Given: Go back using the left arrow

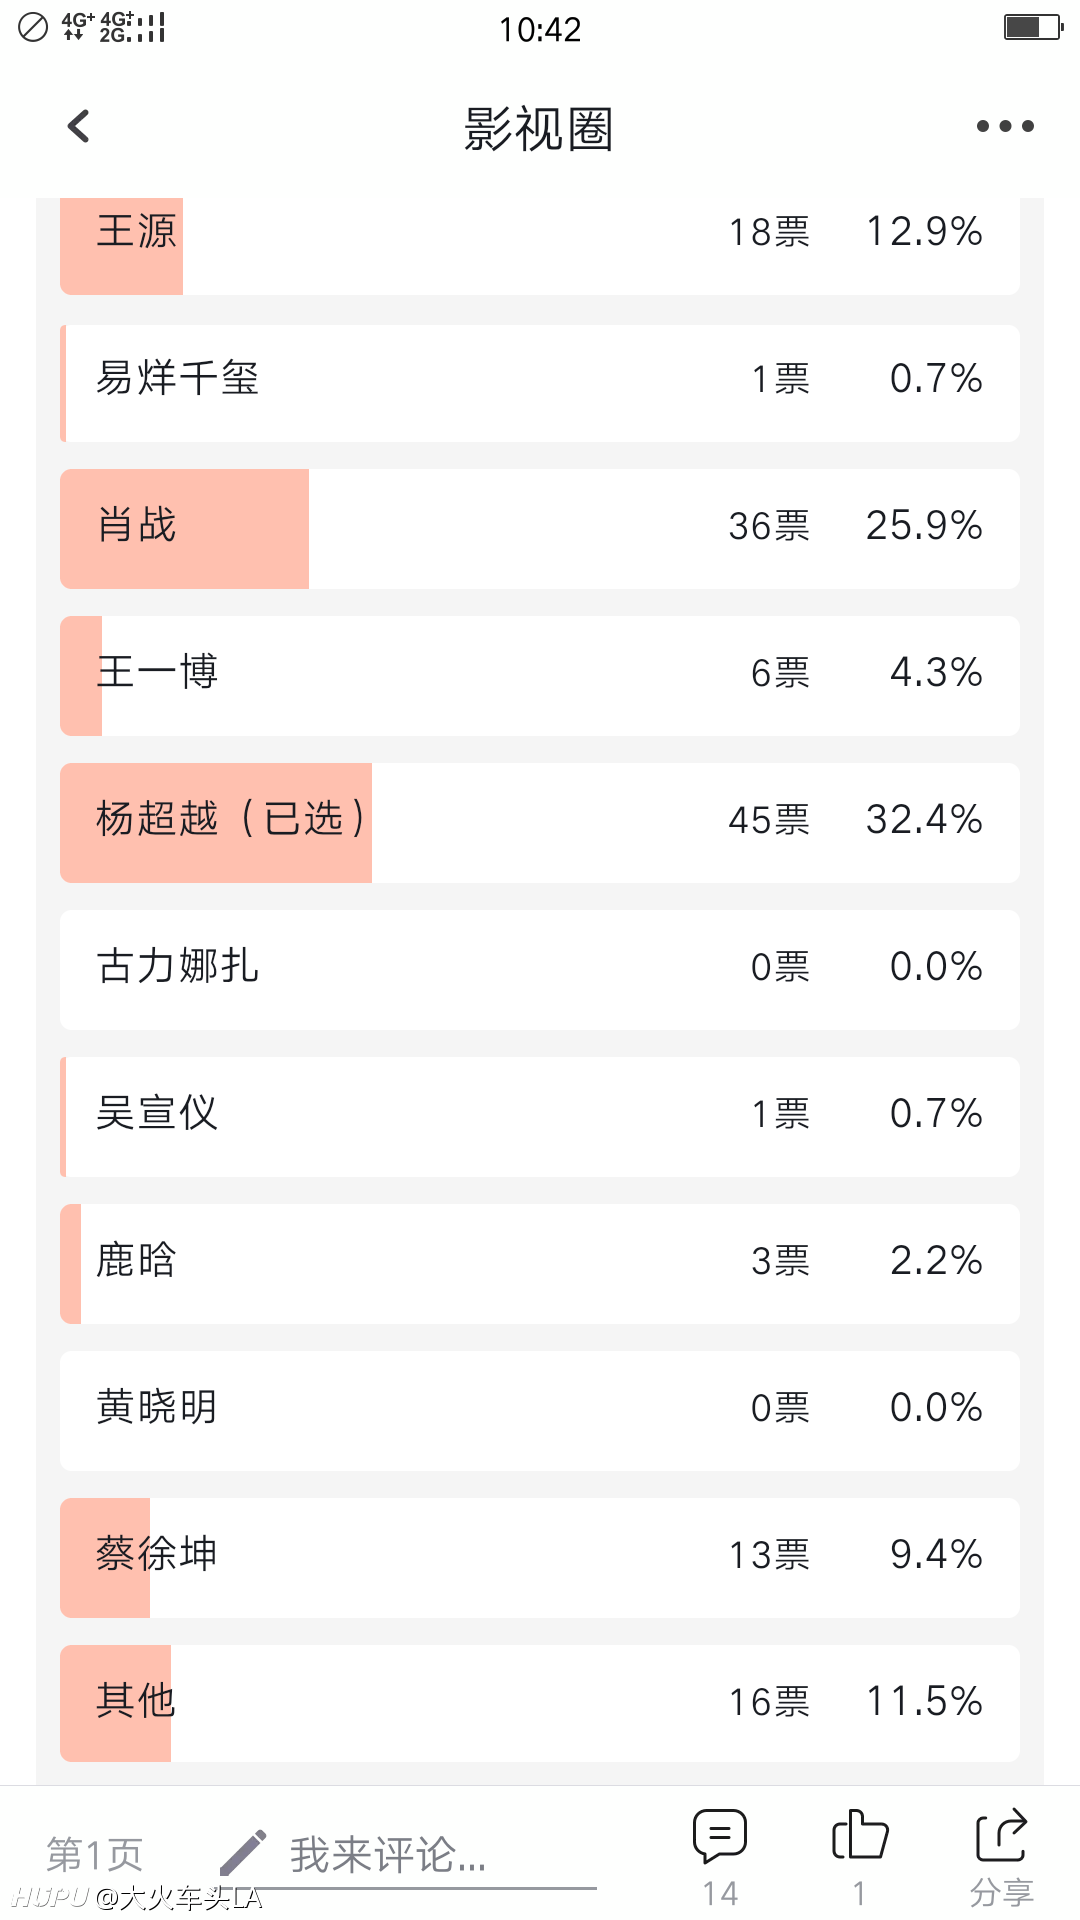Looking at the screenshot, I should pos(79,126).
